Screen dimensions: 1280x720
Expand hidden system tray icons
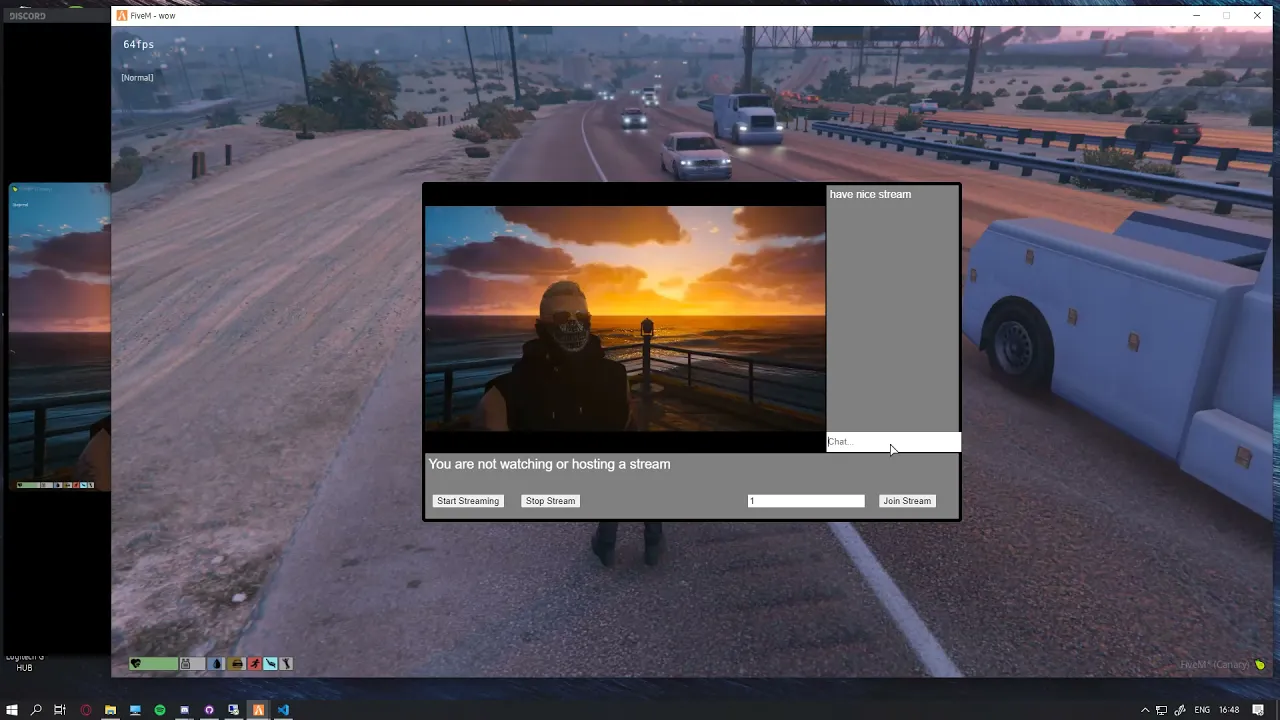(x=1145, y=710)
